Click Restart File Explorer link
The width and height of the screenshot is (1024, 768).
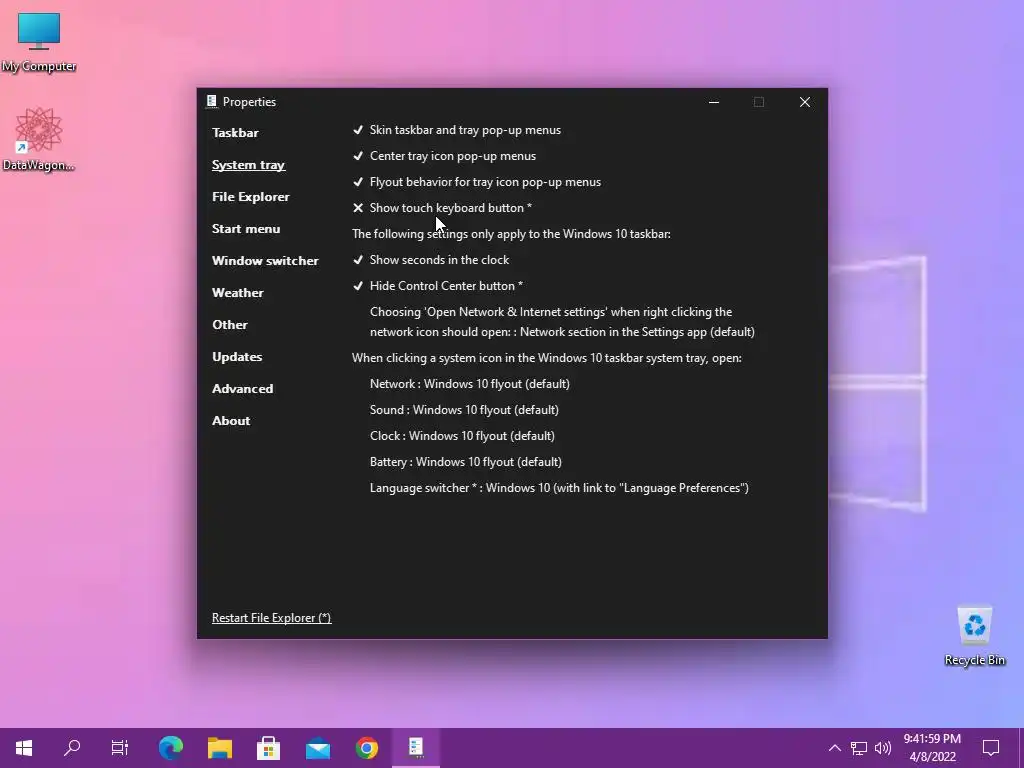(272, 618)
